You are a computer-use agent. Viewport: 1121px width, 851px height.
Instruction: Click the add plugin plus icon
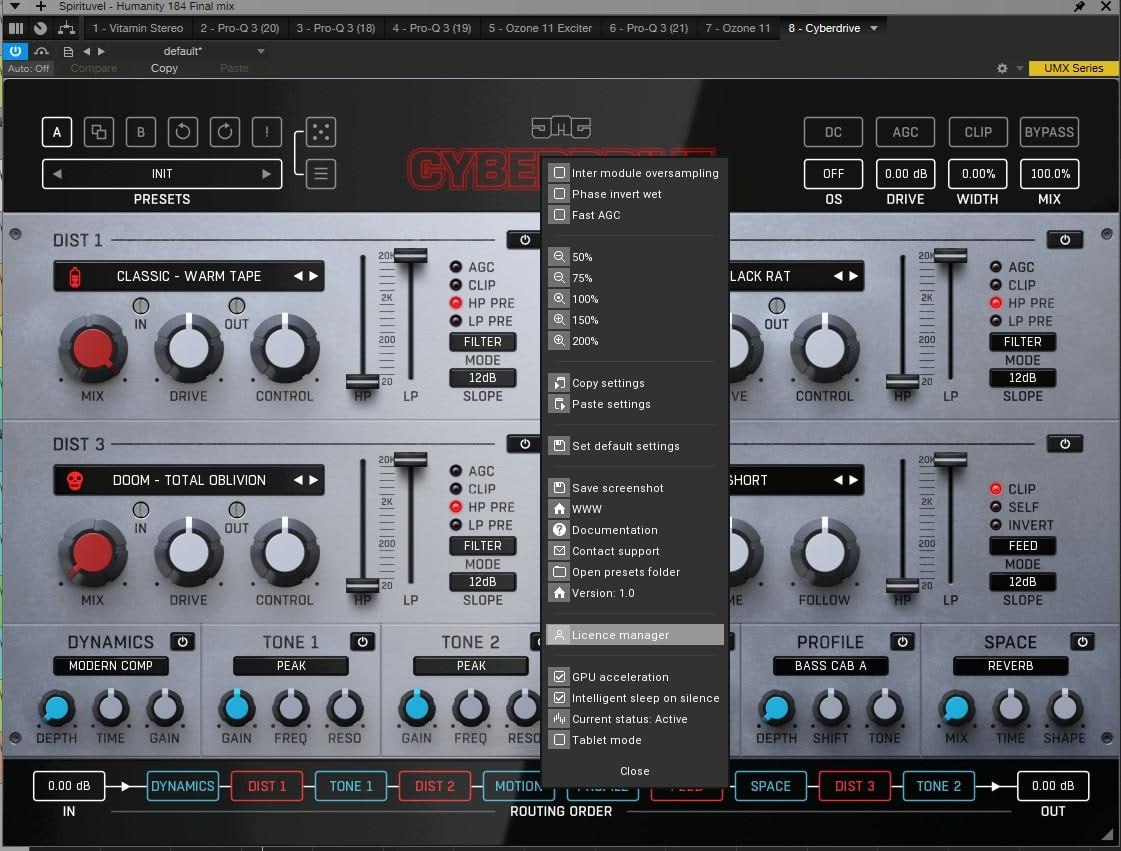(41, 6)
